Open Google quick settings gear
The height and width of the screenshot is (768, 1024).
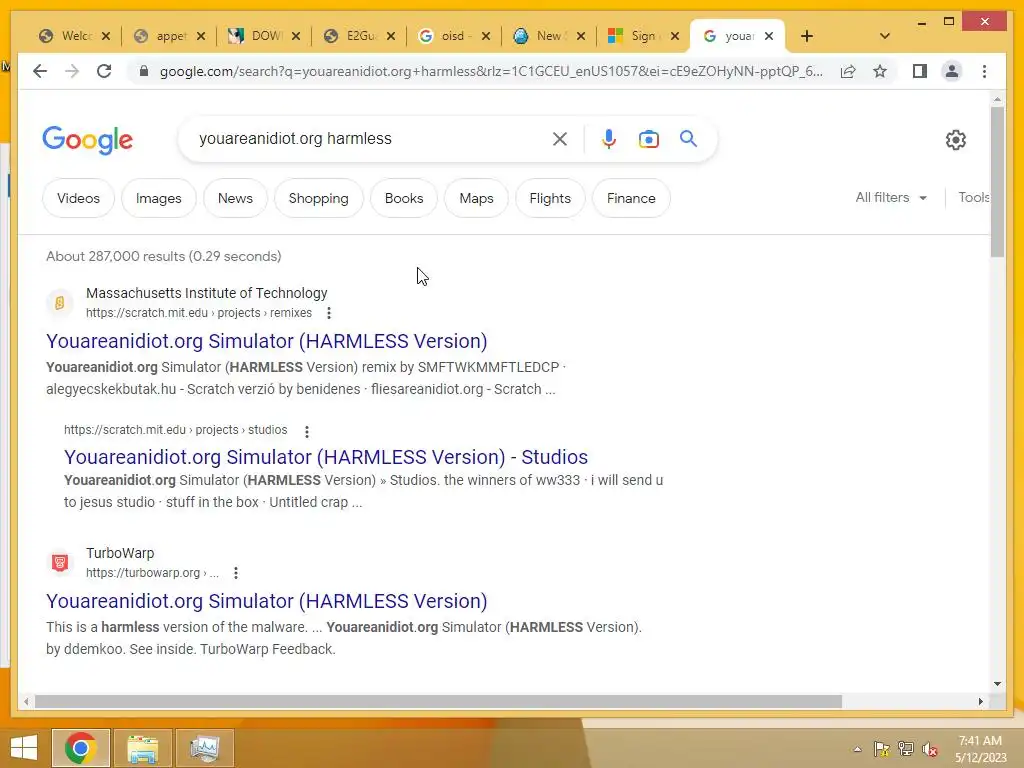tap(955, 139)
